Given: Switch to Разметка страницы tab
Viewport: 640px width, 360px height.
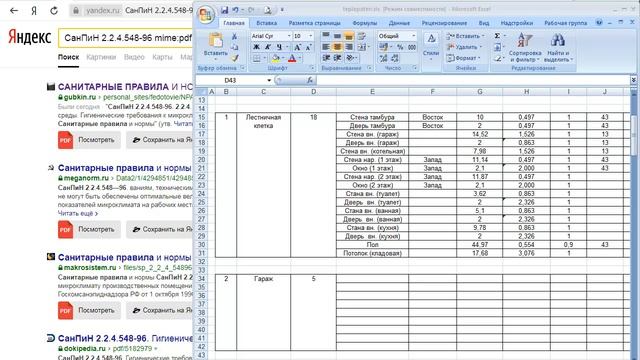Looking at the screenshot, I should coord(314,23).
